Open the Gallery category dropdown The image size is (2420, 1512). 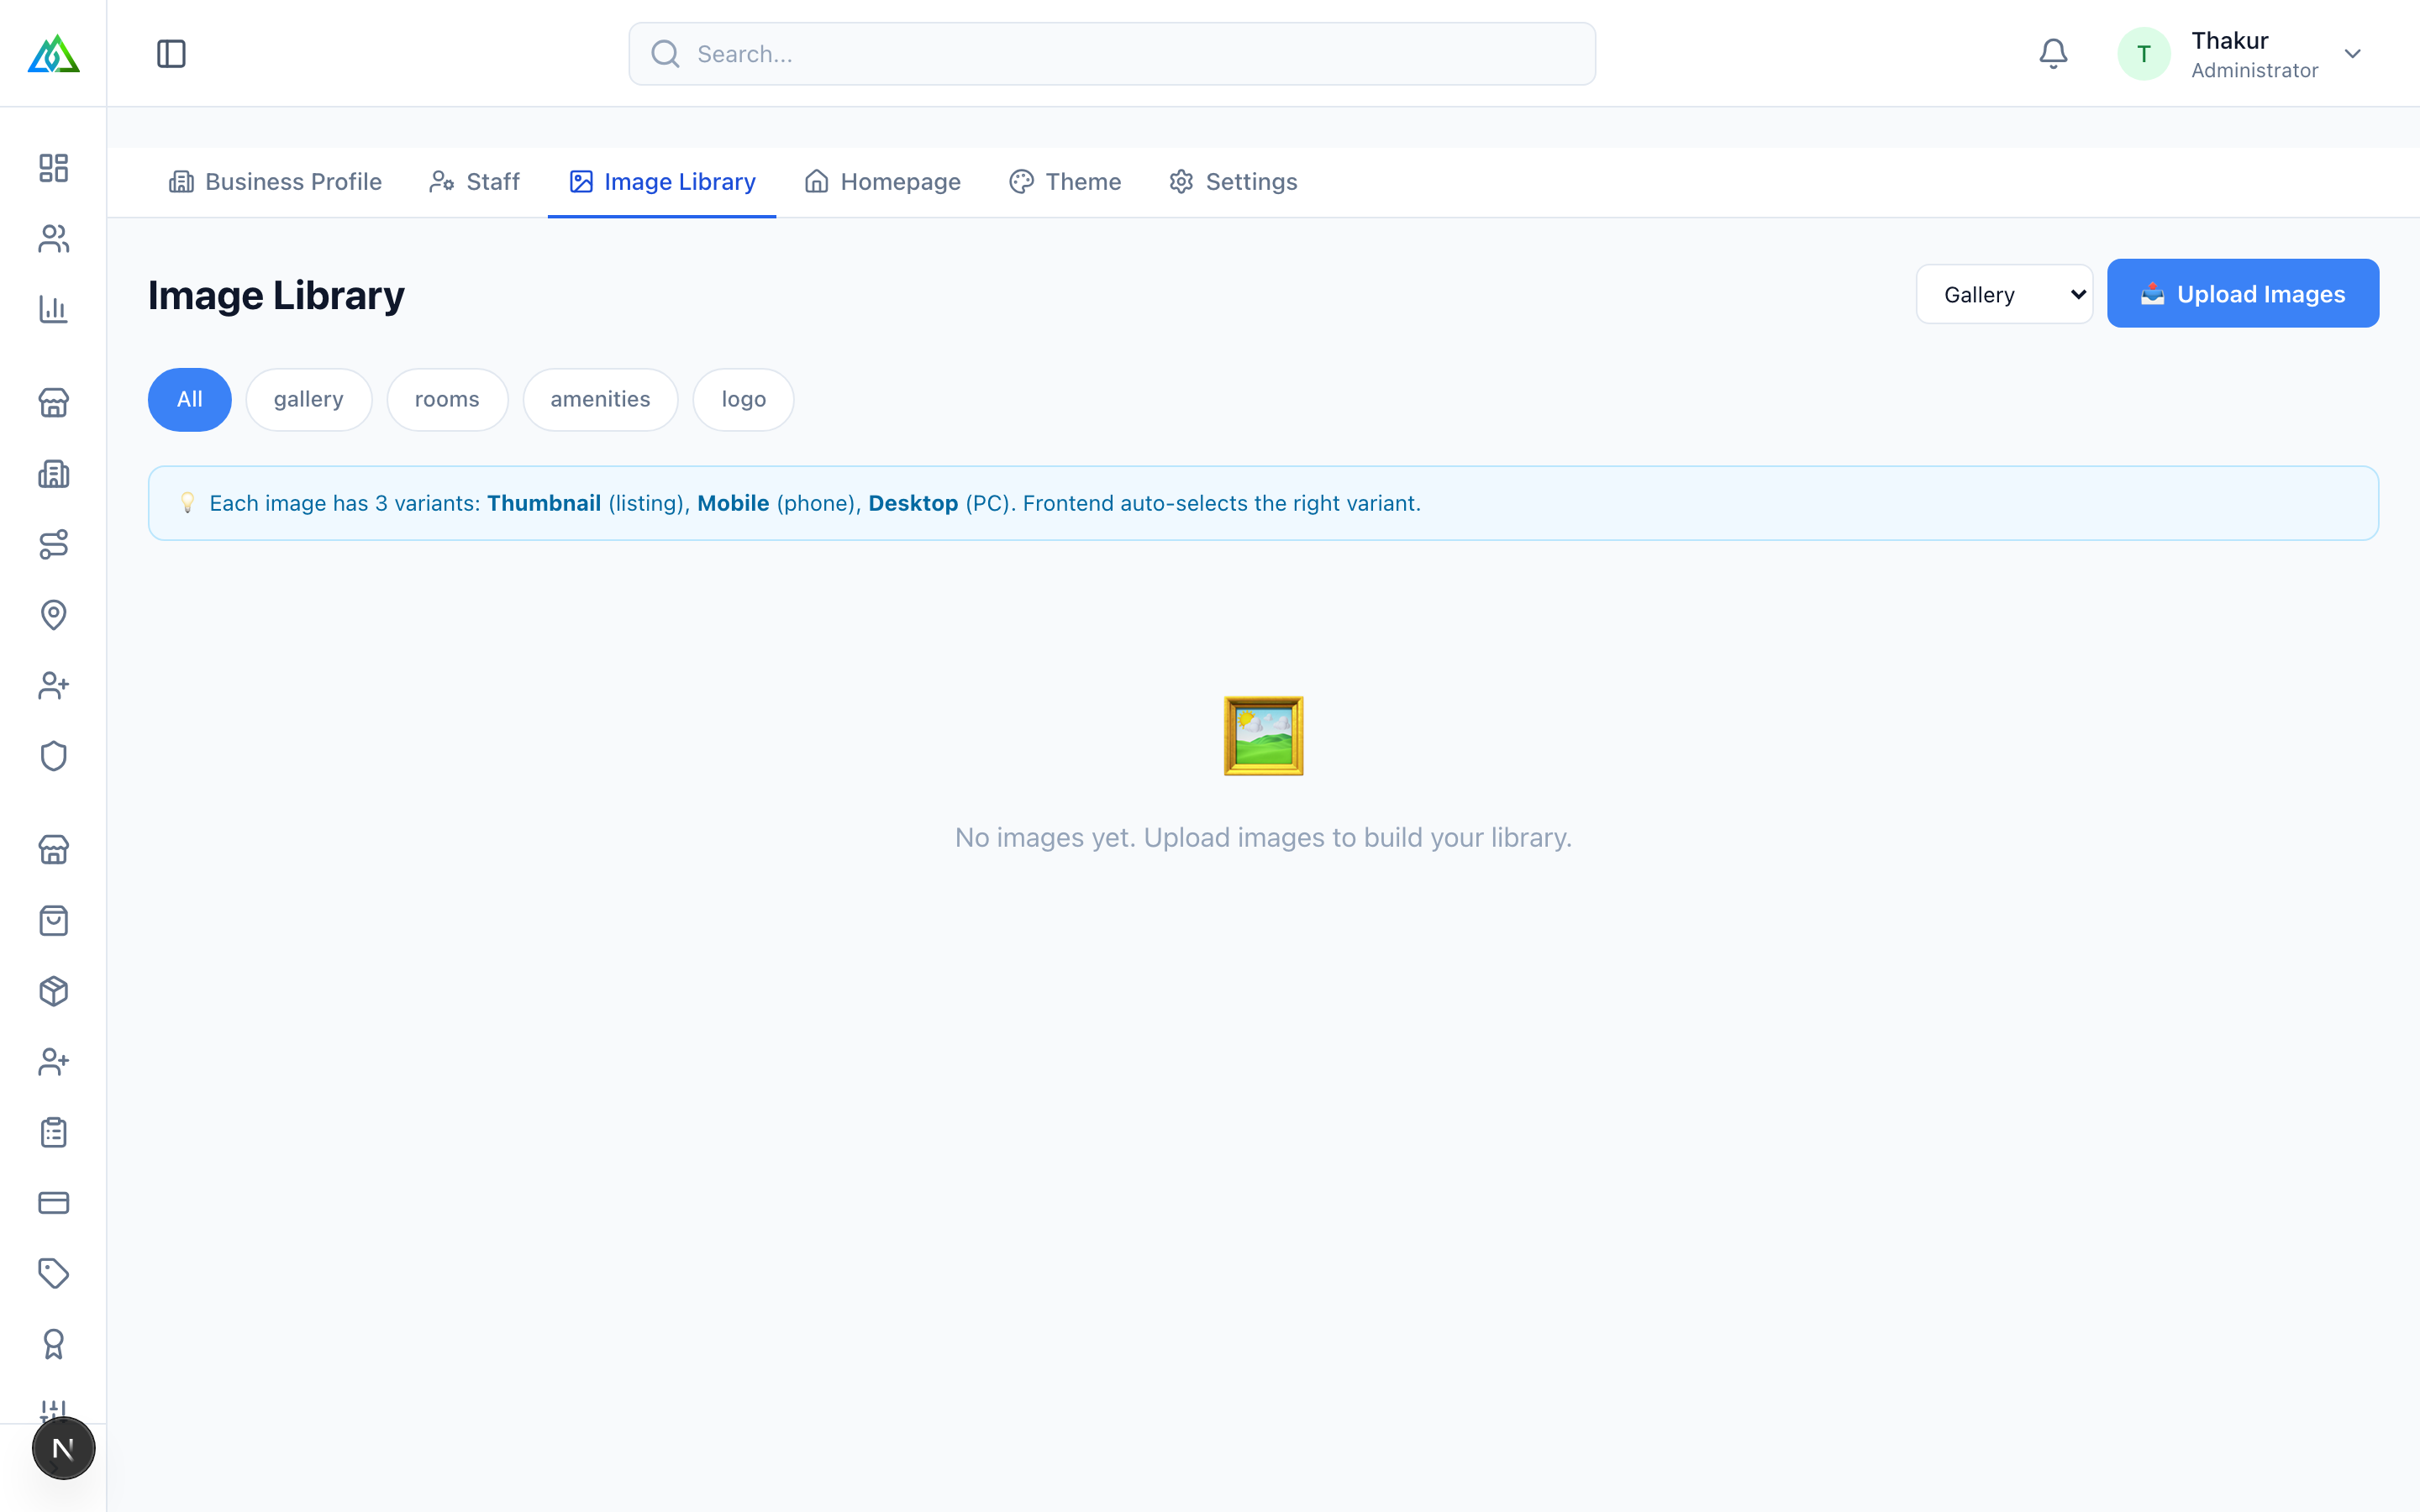click(x=2004, y=294)
